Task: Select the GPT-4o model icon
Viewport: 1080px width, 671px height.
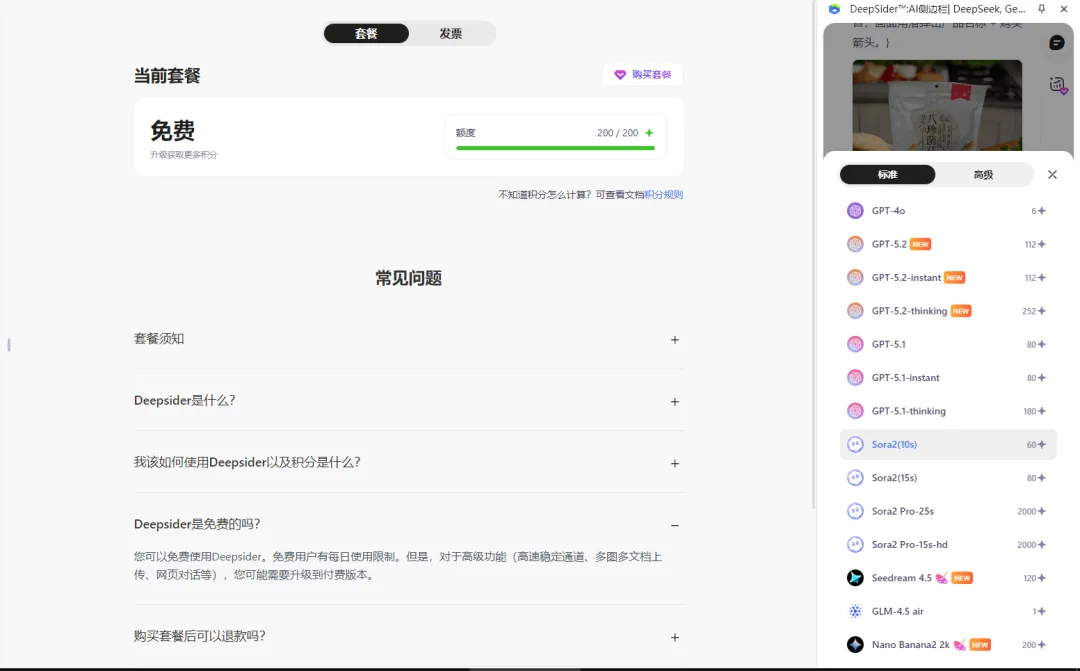Action: pyautogui.click(x=855, y=211)
